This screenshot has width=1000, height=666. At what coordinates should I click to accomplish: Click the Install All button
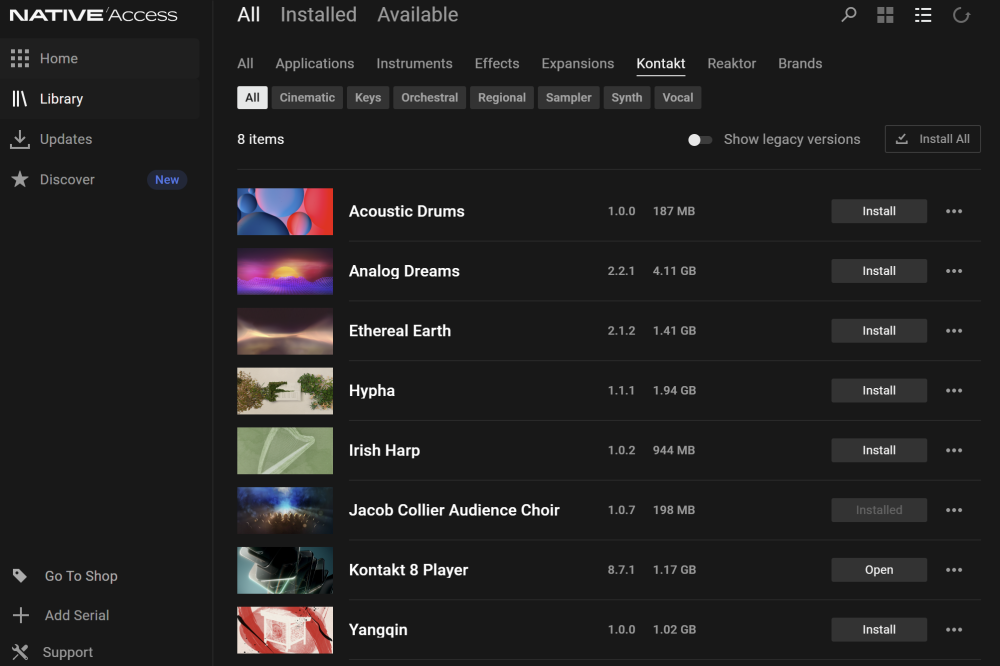tap(932, 139)
